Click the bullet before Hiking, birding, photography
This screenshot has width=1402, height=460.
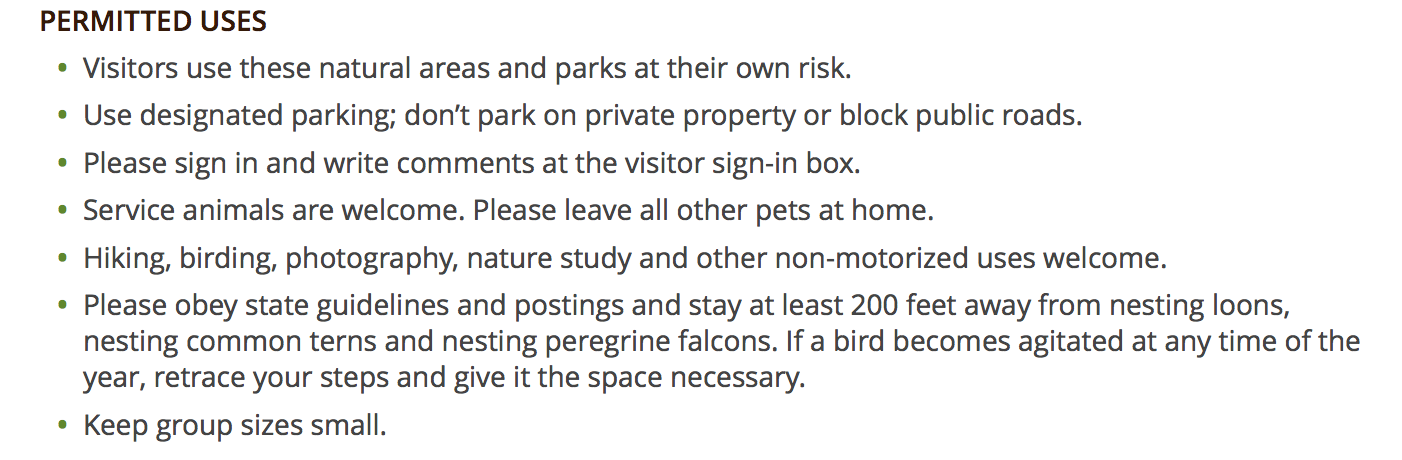[64, 260]
